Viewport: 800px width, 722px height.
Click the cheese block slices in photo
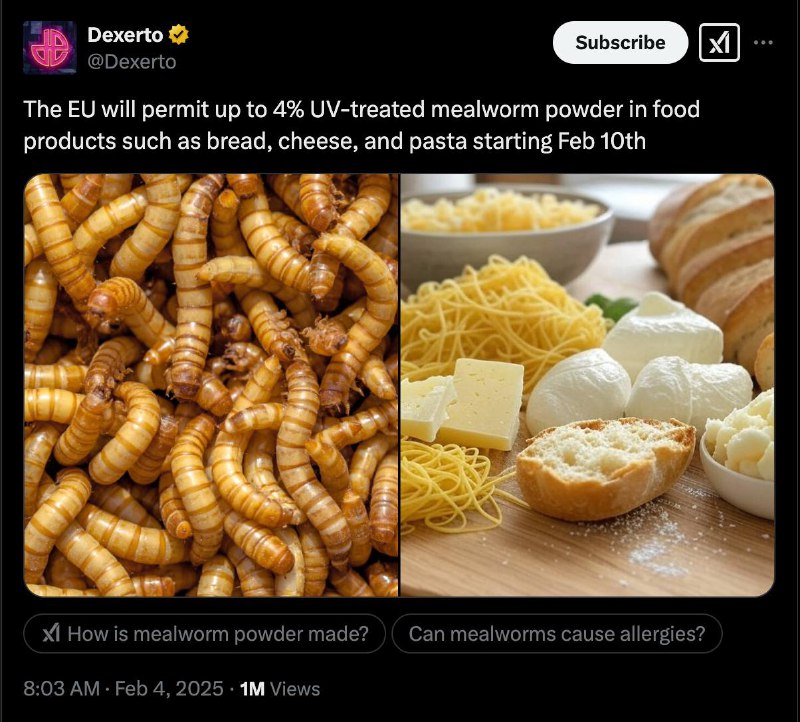click(463, 403)
